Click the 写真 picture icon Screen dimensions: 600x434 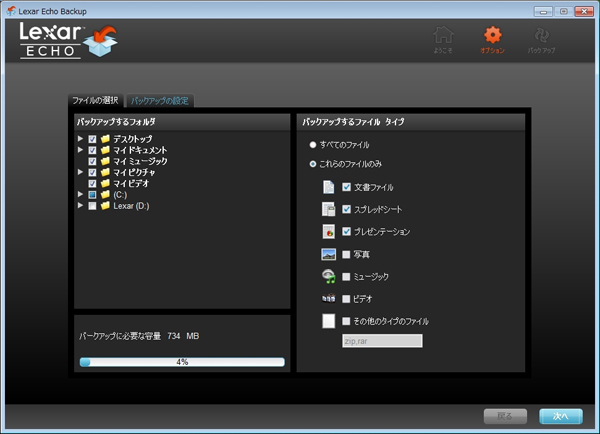tap(328, 254)
